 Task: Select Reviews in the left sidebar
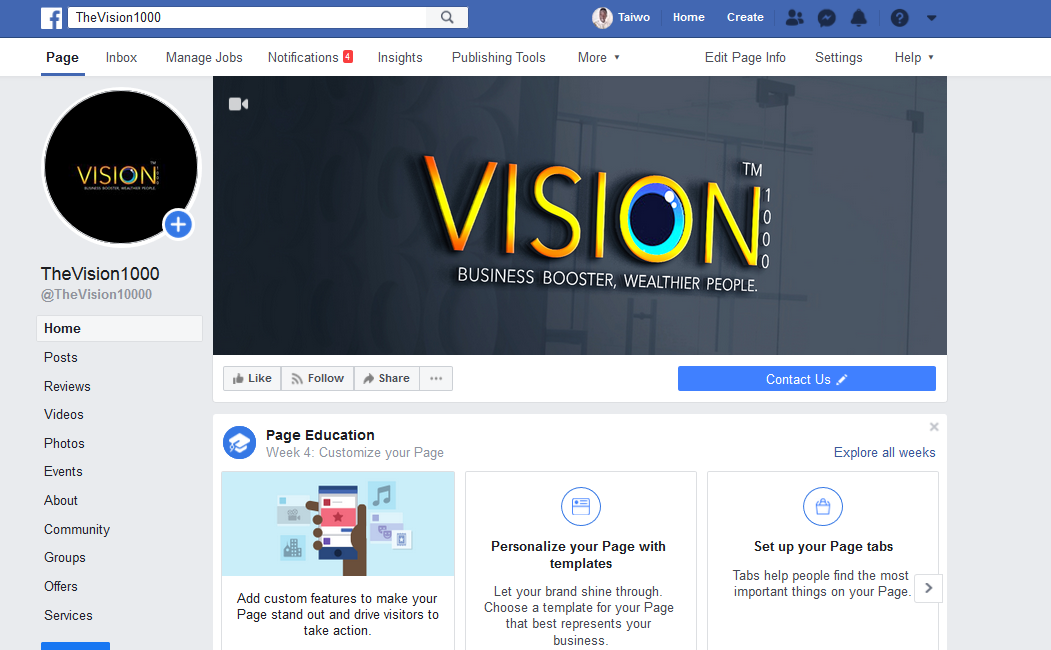point(67,386)
